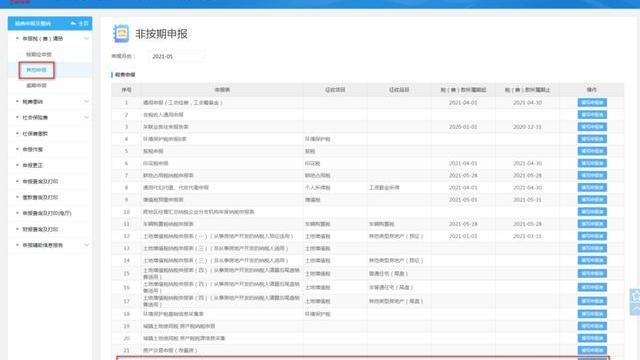Viewport: 640px width, 360px height.
Task: Click the blue action button for row 21
Action: (592, 350)
